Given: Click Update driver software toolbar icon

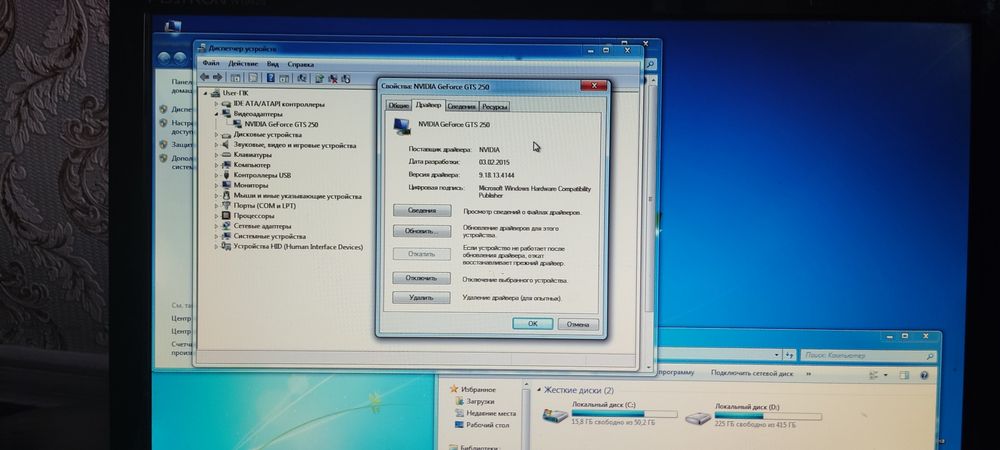Looking at the screenshot, I should [320, 78].
